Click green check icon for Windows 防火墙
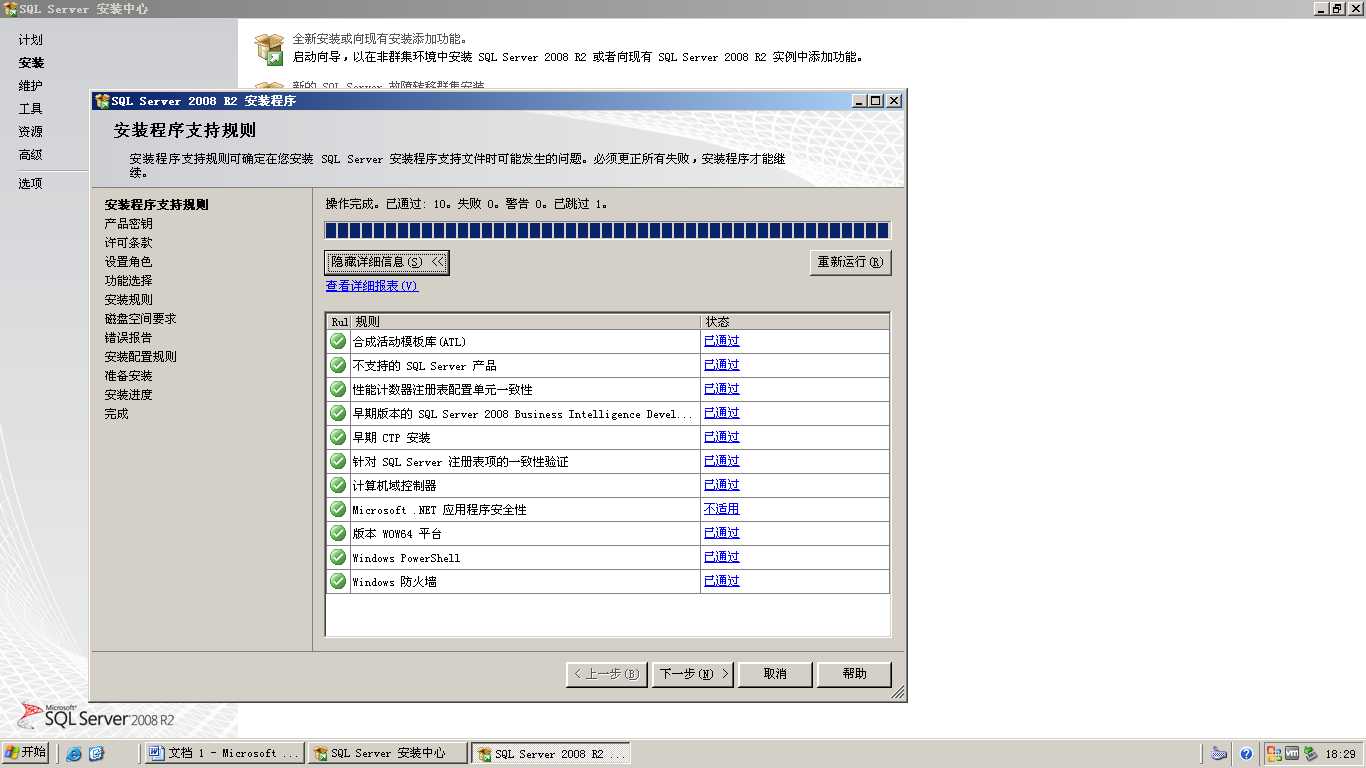The height and width of the screenshot is (768, 1366). tap(338, 581)
